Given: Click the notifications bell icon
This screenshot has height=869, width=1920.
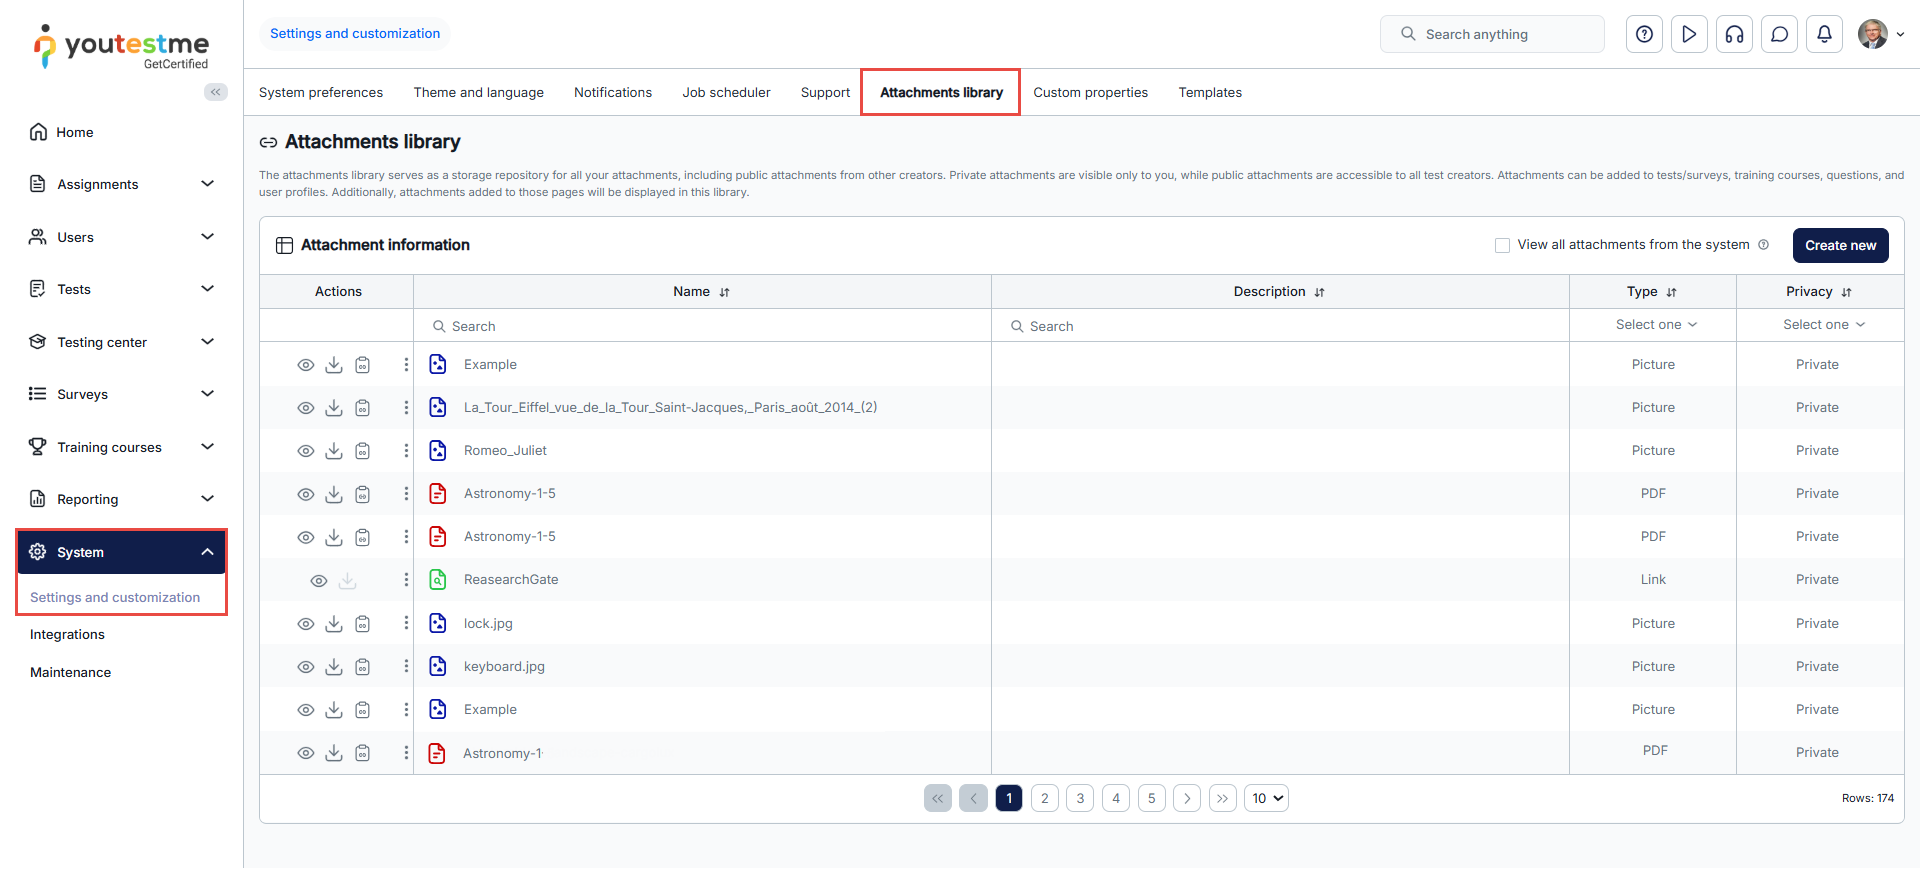Looking at the screenshot, I should [x=1824, y=34].
